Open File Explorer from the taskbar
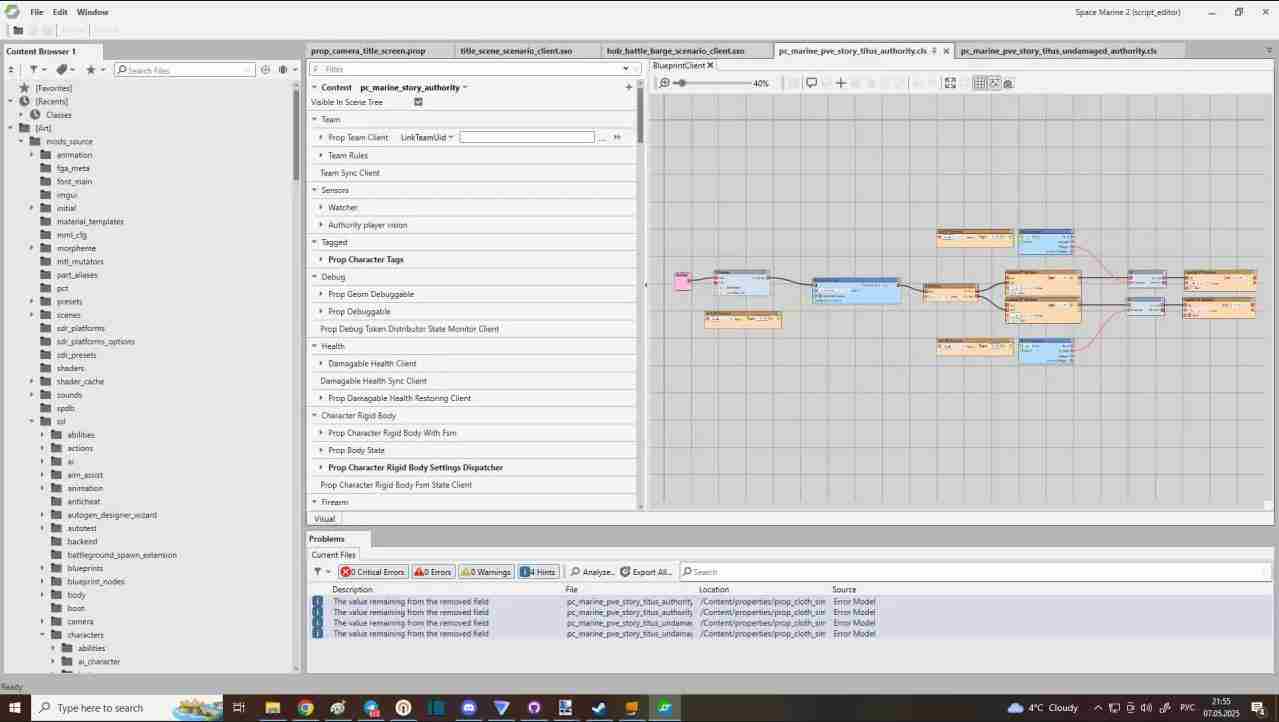 pyautogui.click(x=272, y=708)
